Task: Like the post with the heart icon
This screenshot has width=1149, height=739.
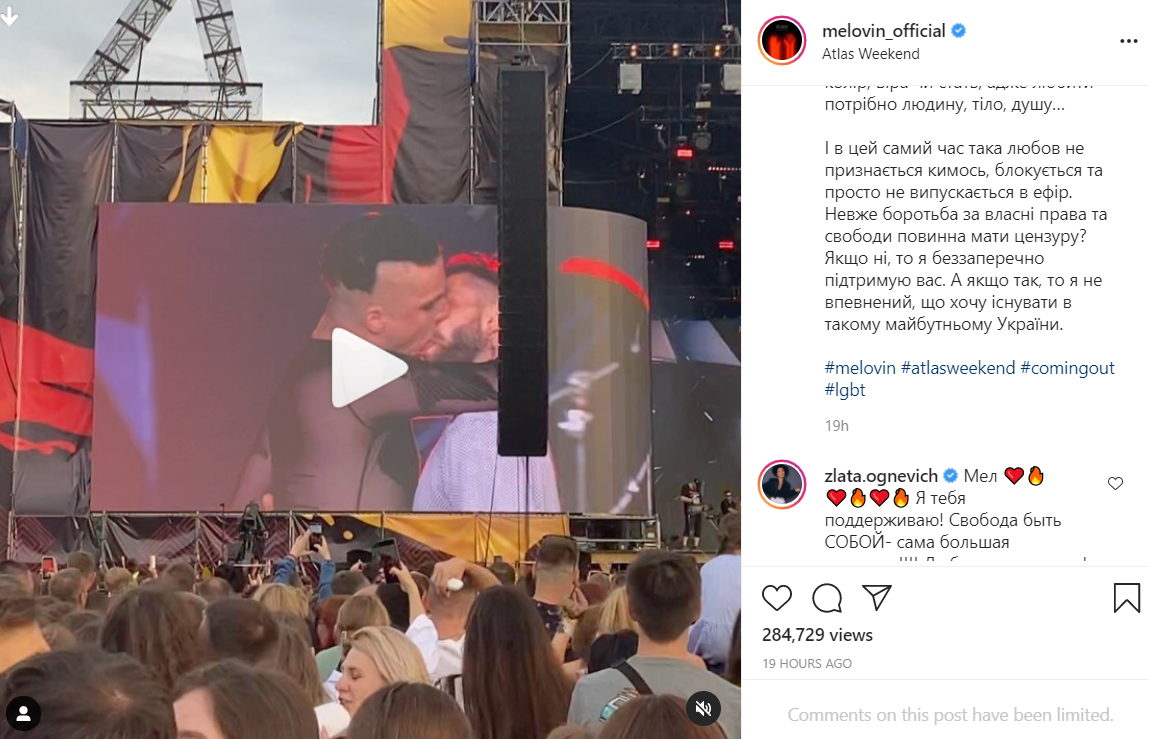Action: (777, 598)
